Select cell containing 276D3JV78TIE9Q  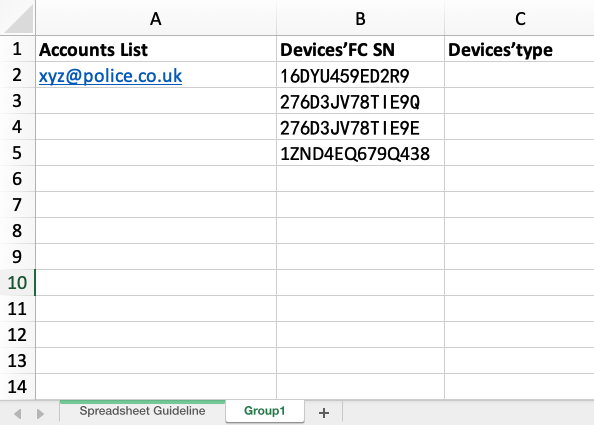(360, 101)
